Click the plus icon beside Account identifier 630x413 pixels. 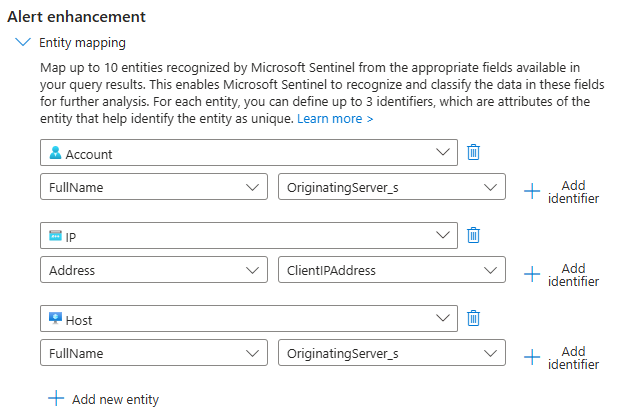click(x=532, y=191)
